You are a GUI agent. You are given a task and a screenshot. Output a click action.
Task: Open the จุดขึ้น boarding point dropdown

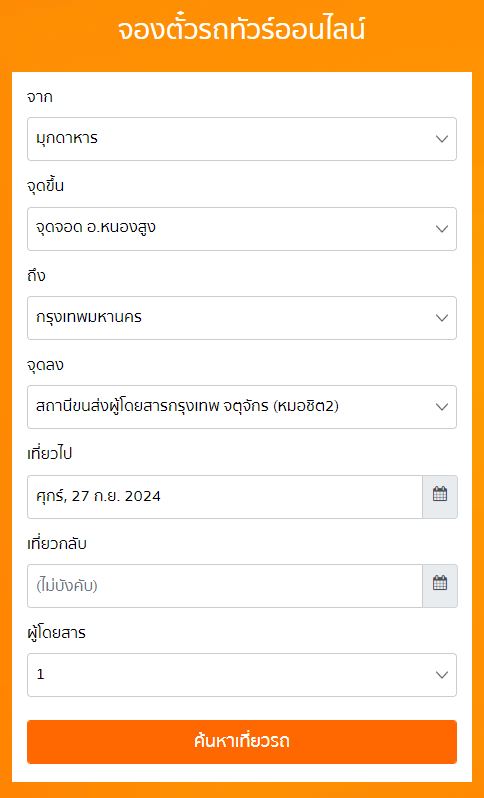242,229
